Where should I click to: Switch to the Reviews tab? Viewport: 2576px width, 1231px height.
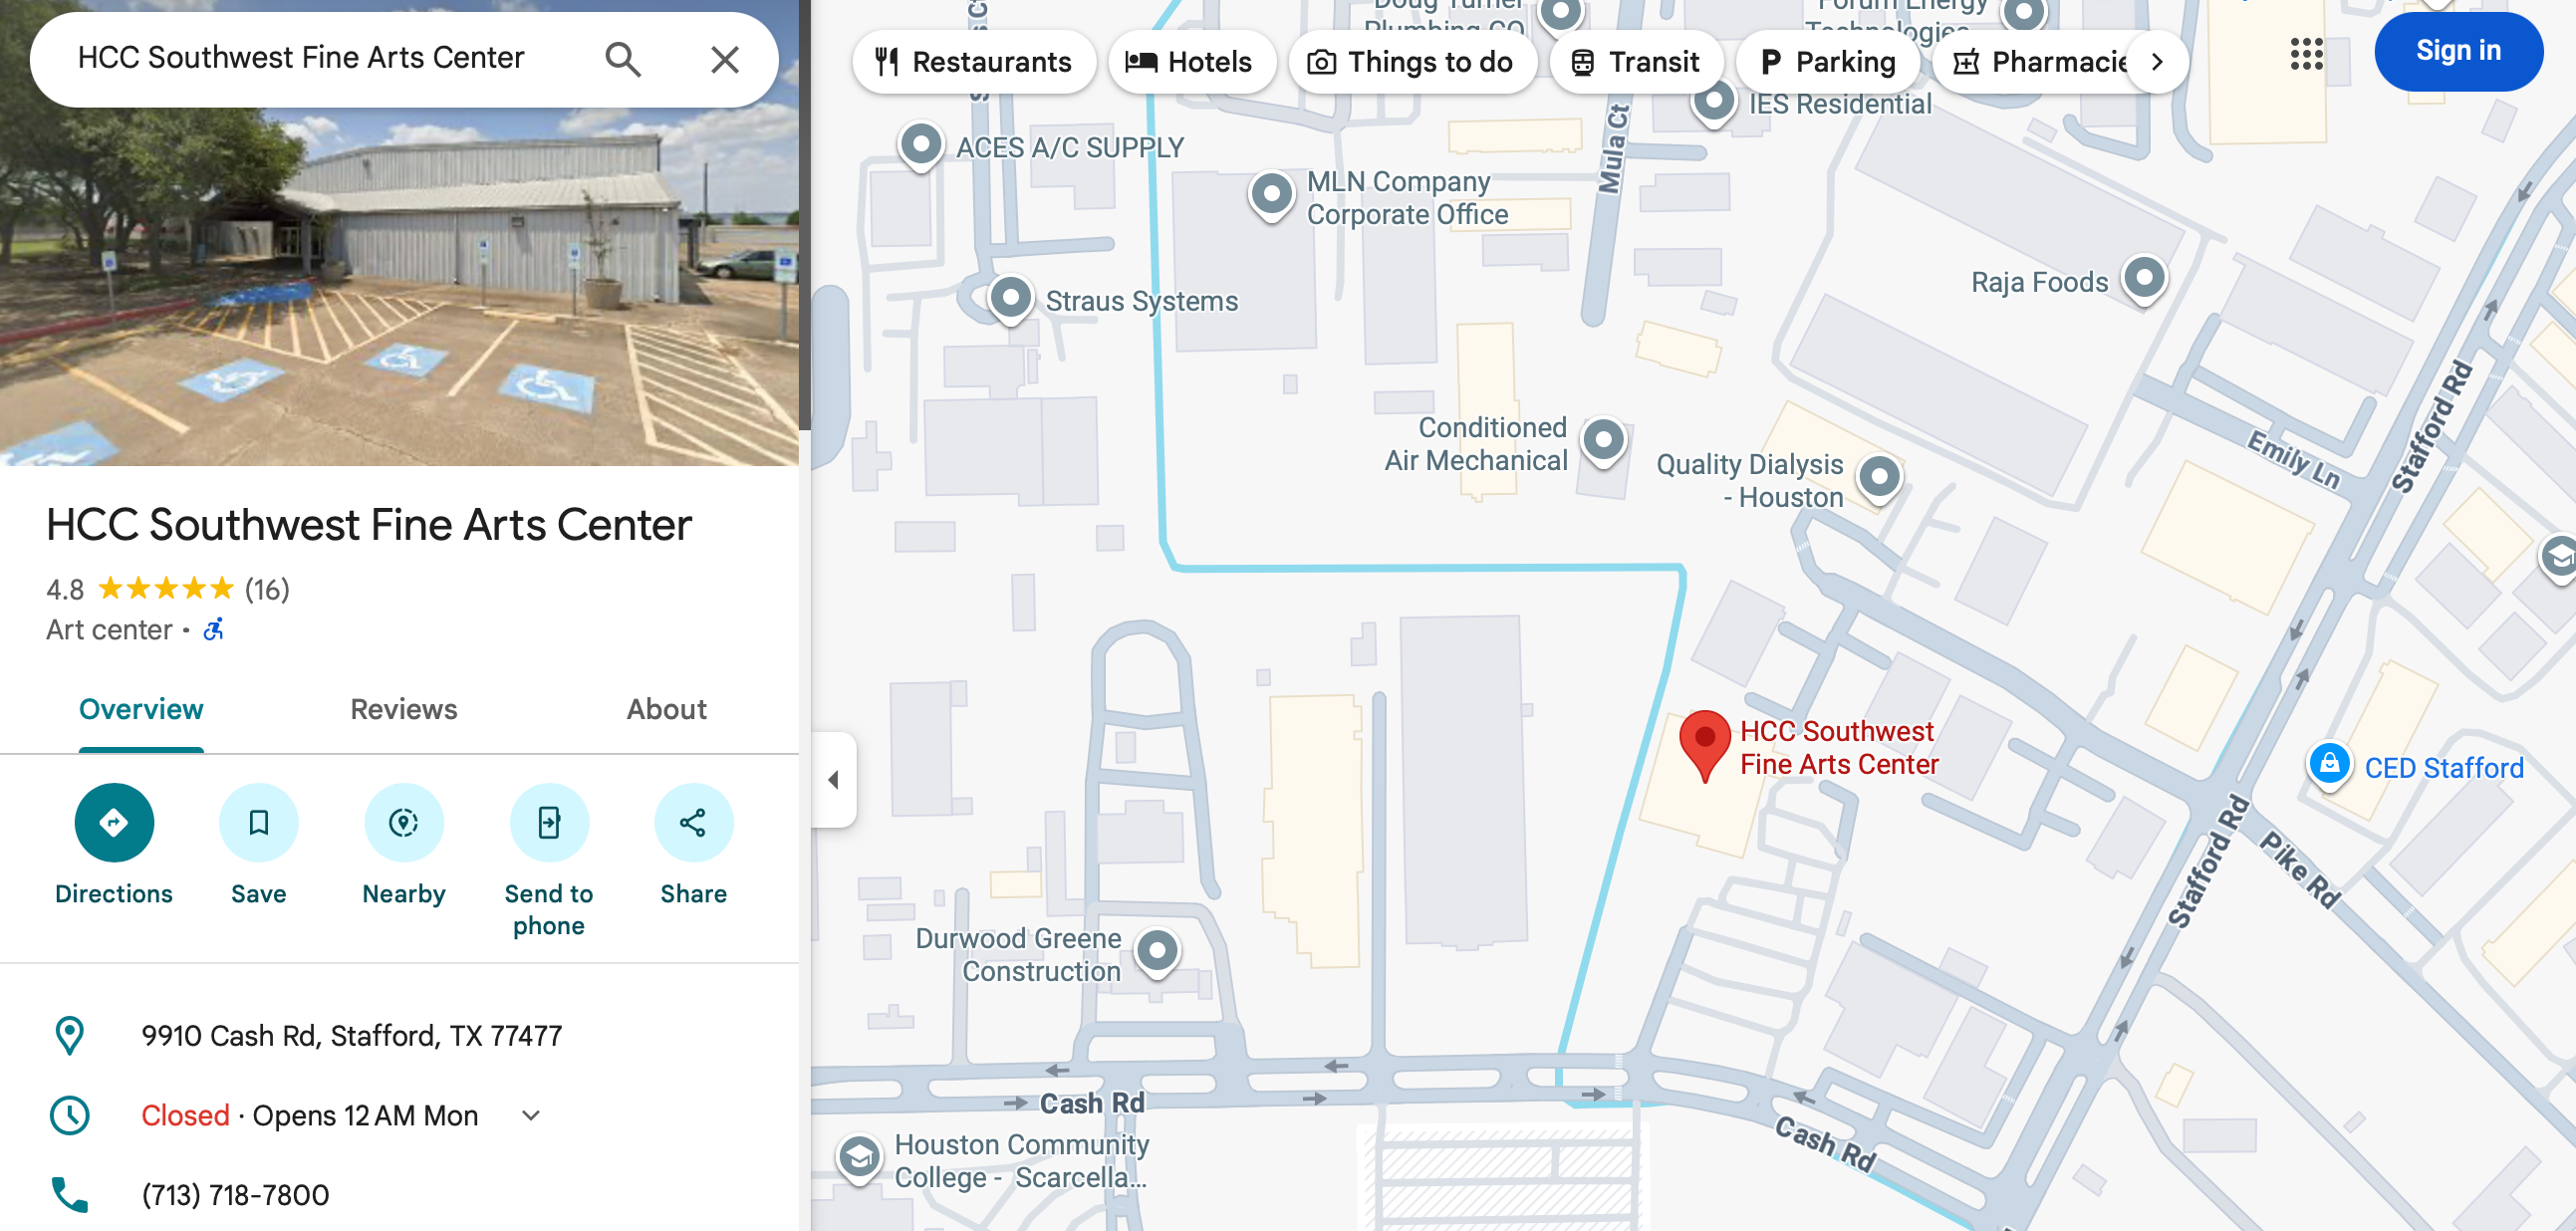[x=403, y=709]
